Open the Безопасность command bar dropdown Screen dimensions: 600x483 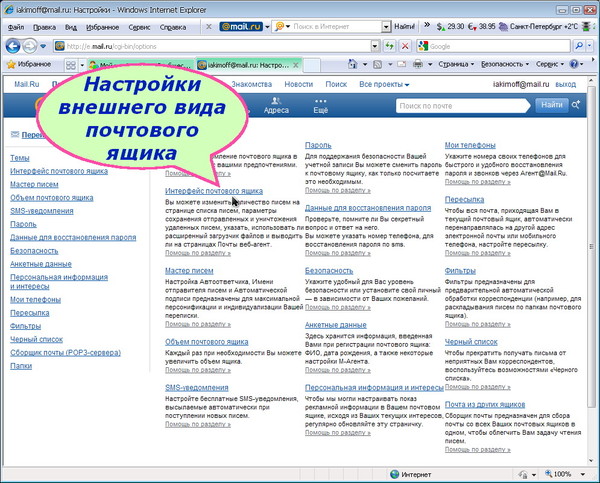(x=505, y=64)
